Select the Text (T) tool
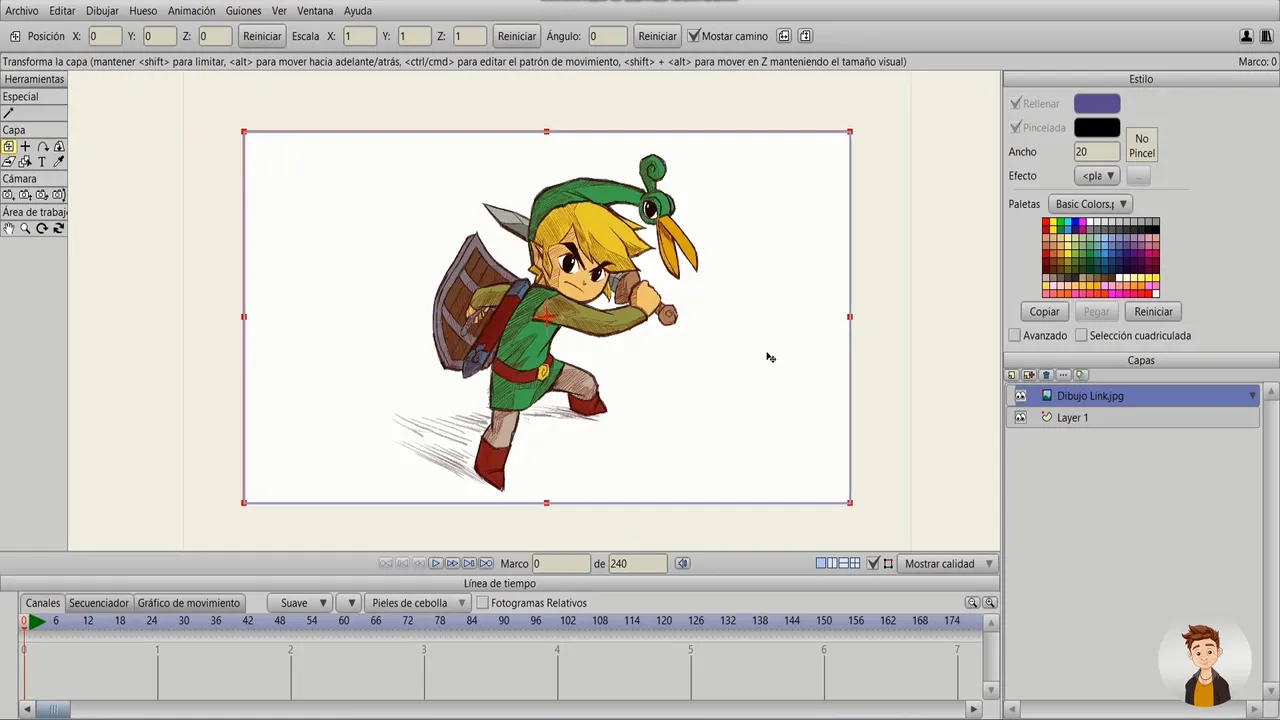1280x720 pixels. point(42,161)
